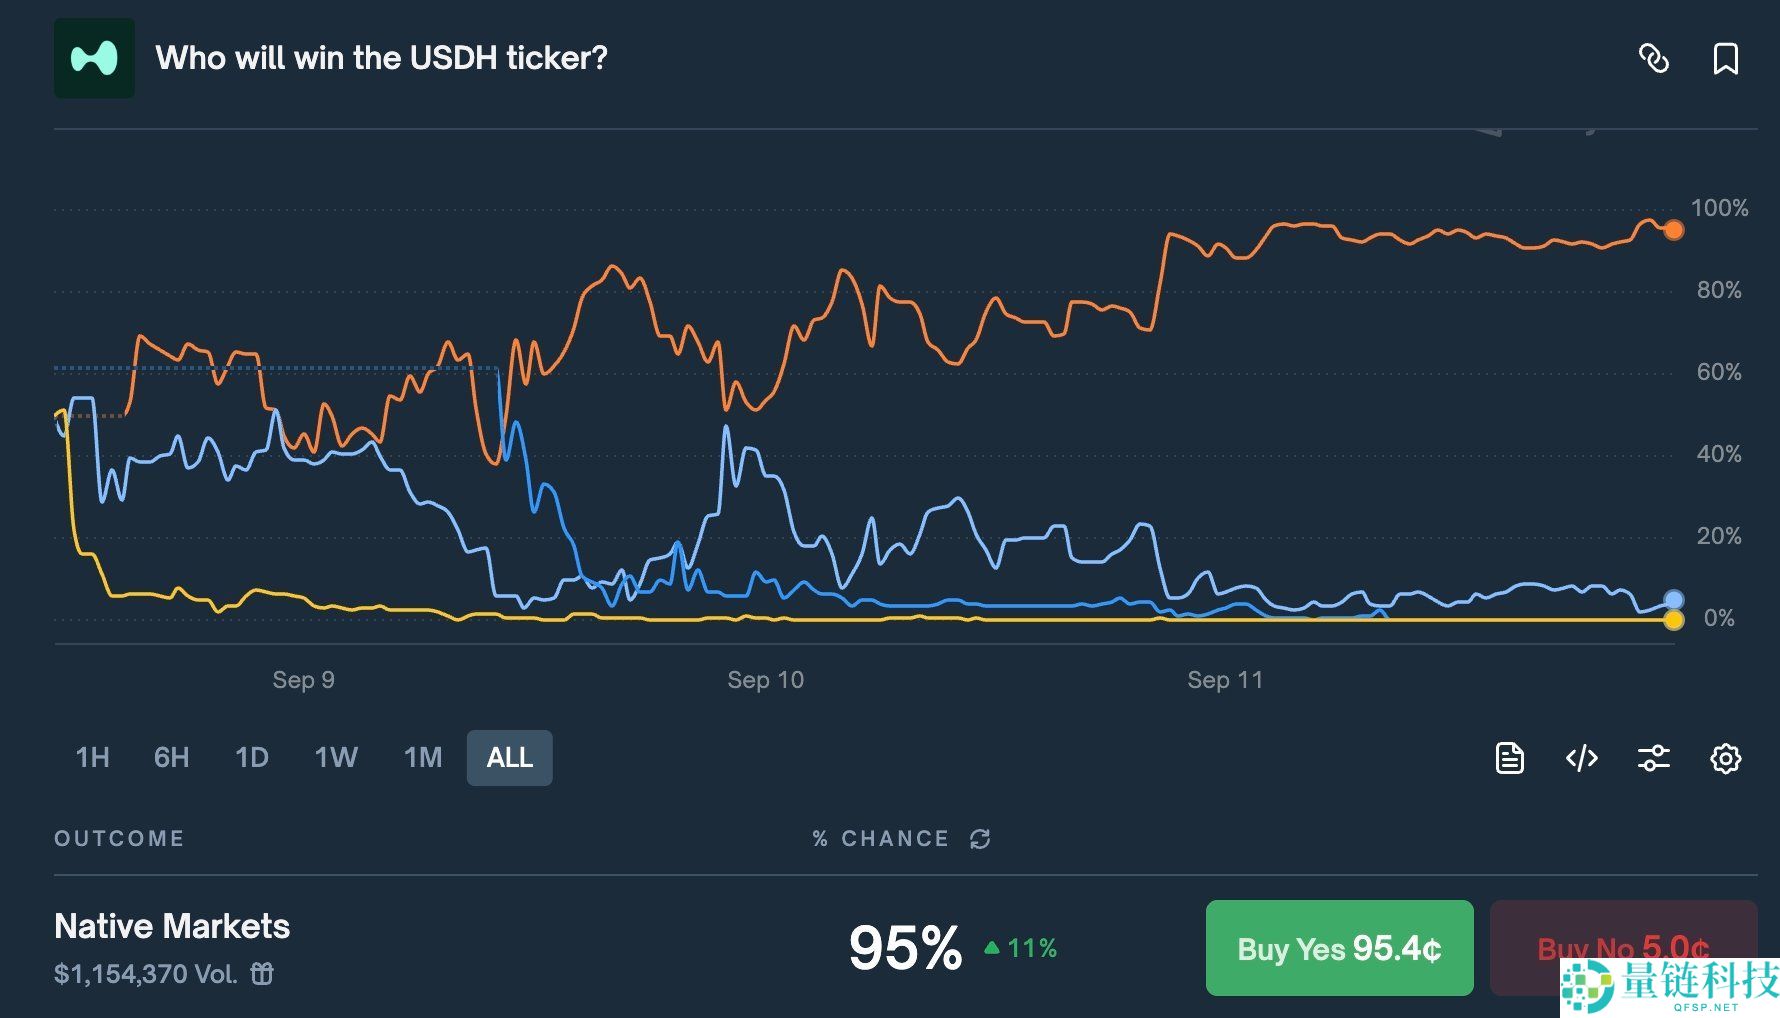1780x1018 pixels.
Task: Select the 1H time range
Action: click(93, 758)
